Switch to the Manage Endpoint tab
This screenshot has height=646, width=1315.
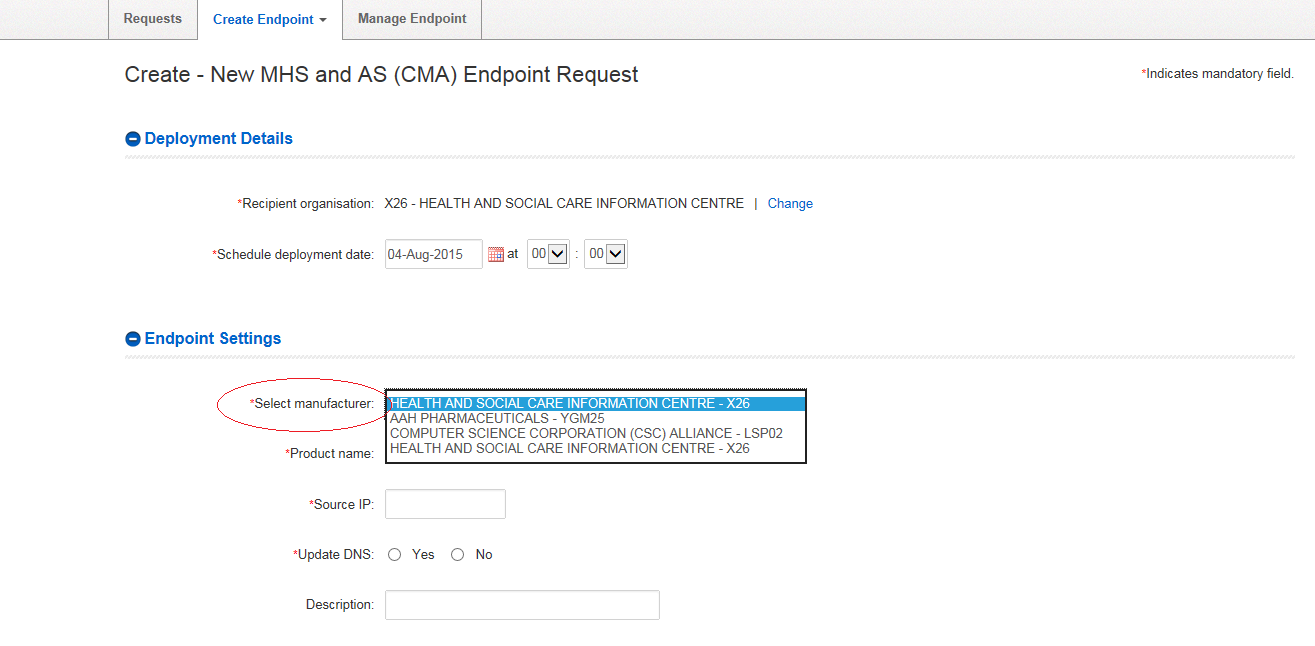pos(412,19)
